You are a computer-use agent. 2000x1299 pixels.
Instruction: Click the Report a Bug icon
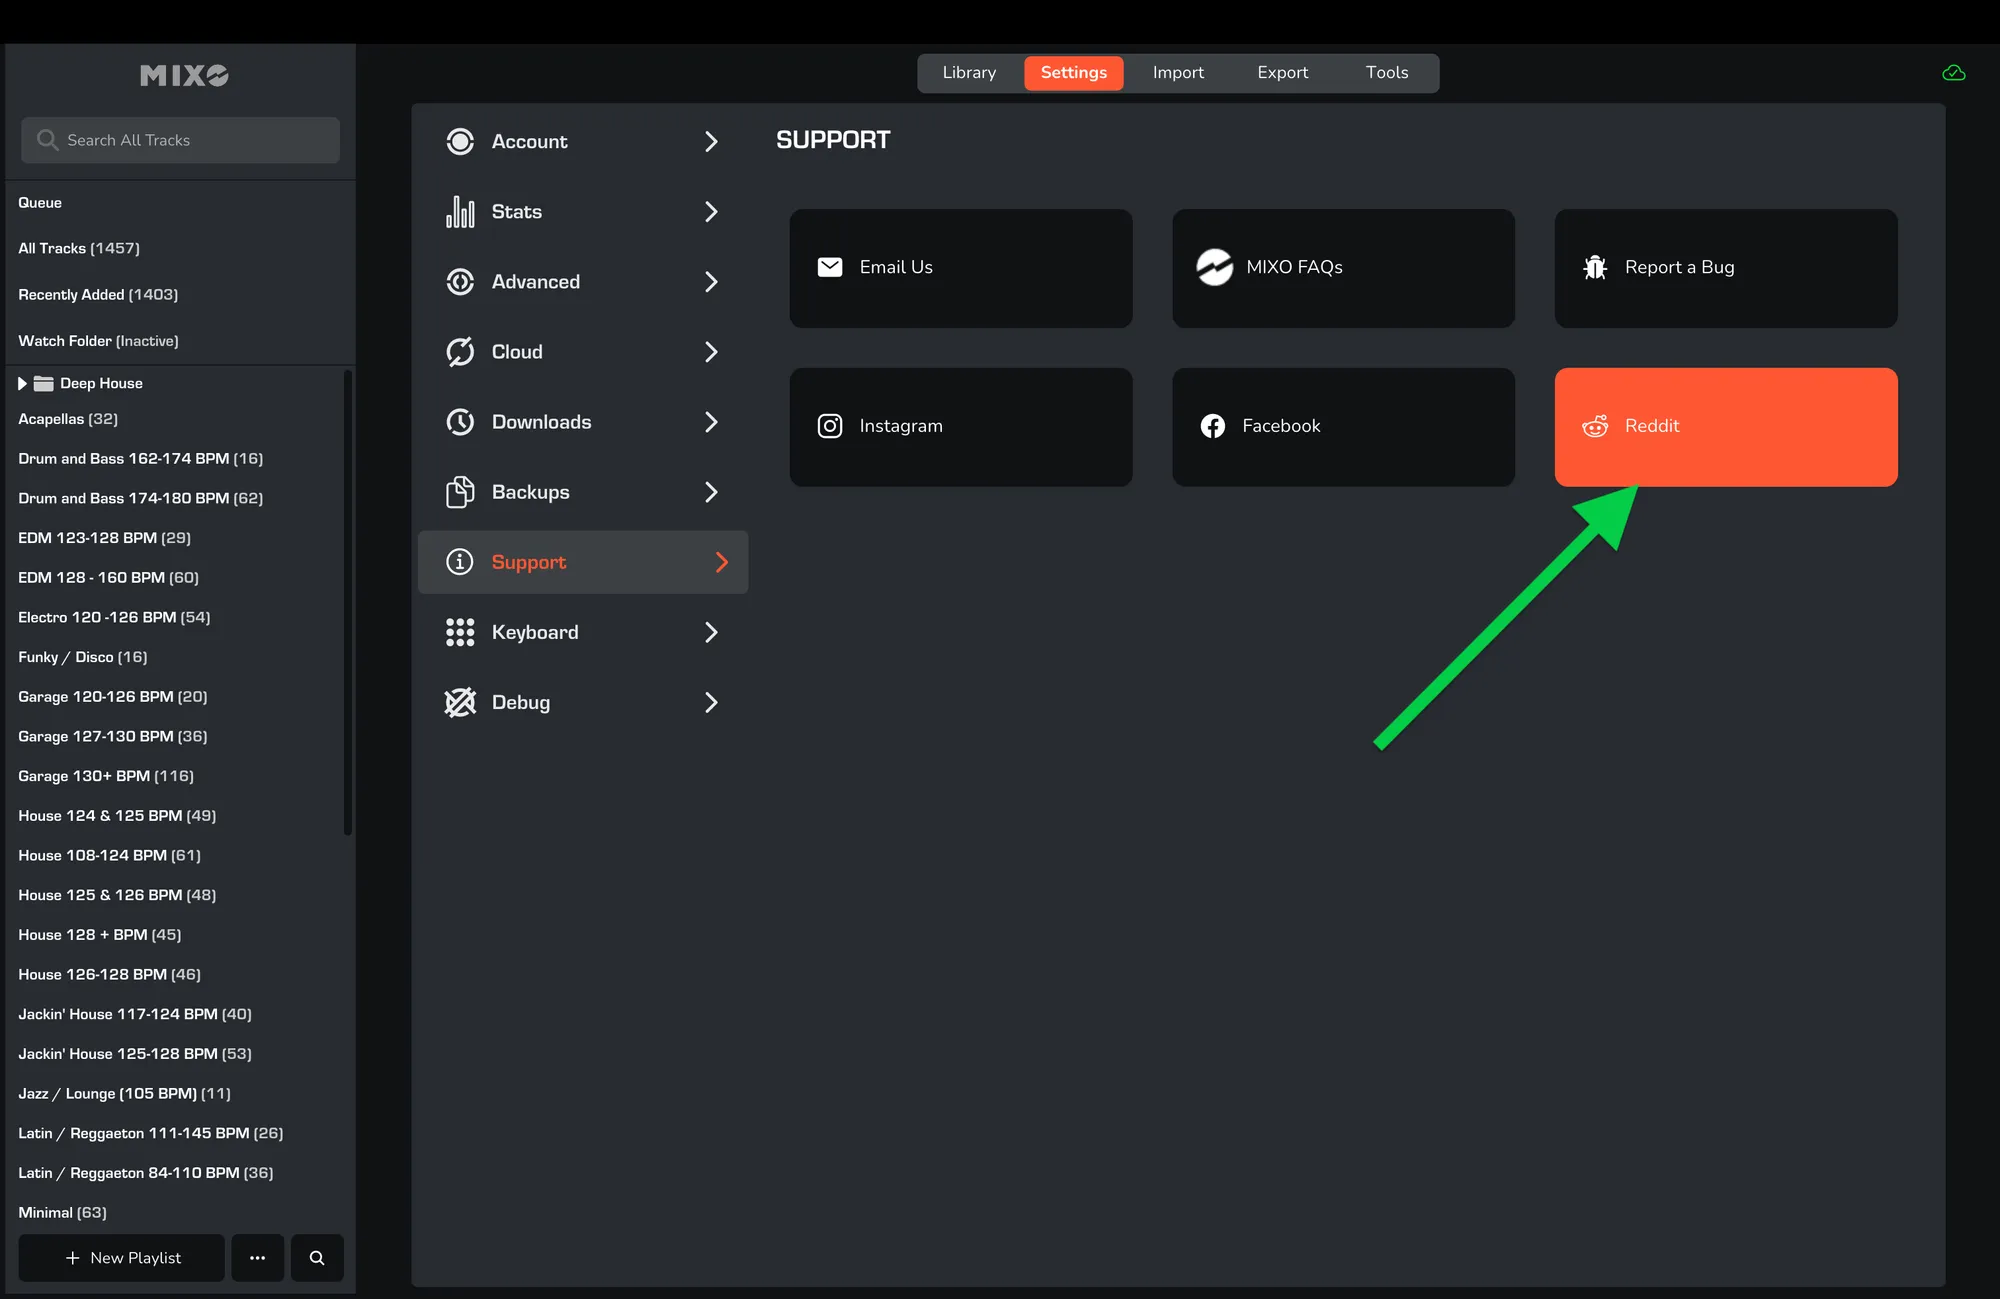(x=1595, y=267)
